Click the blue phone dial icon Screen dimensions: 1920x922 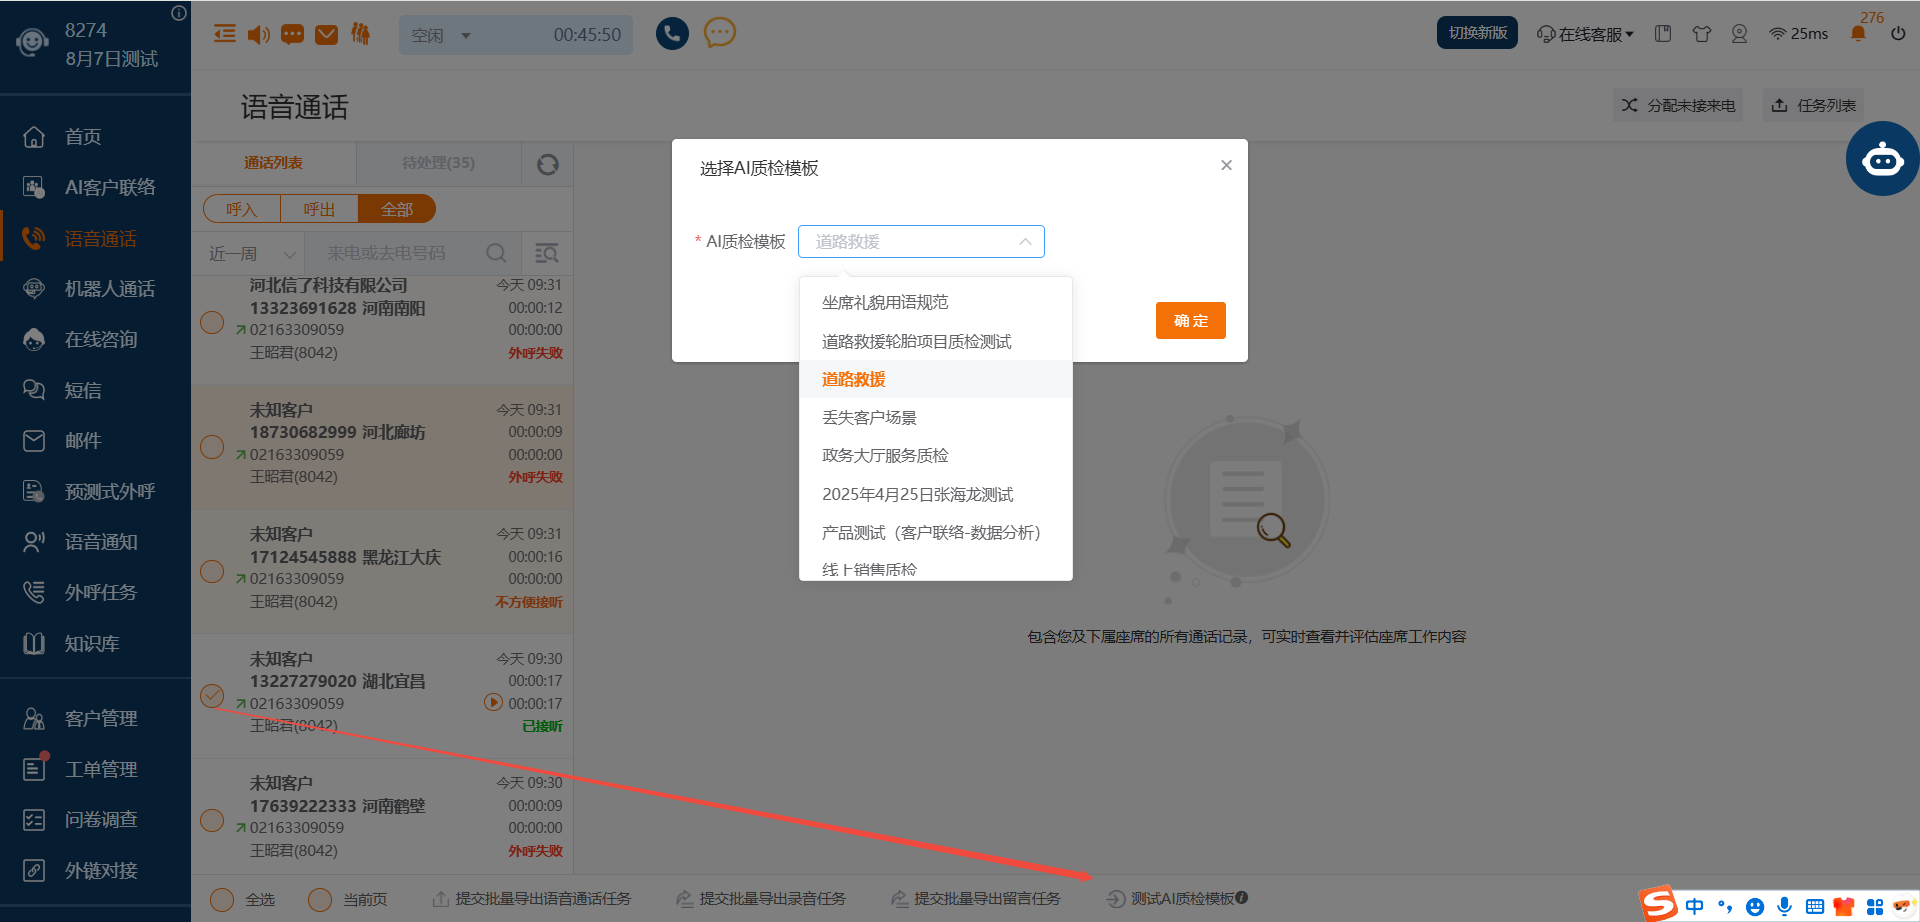[x=672, y=34]
